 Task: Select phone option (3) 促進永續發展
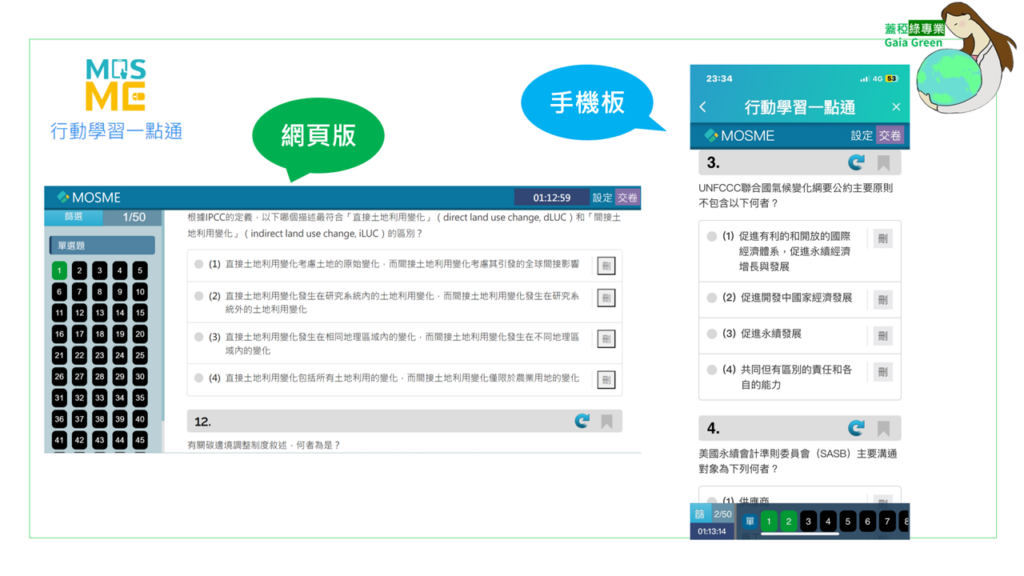coord(712,334)
